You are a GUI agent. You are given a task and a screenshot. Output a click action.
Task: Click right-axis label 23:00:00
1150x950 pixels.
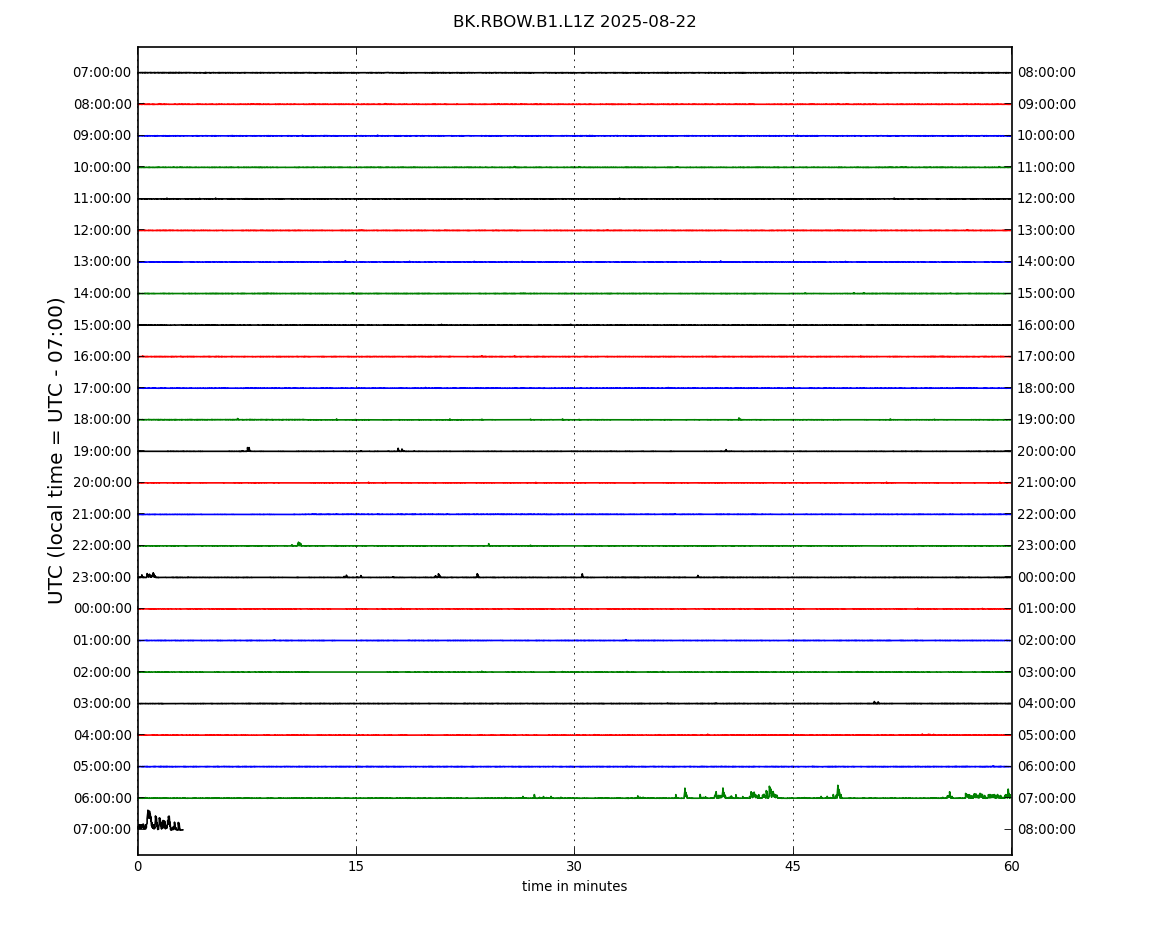[1047, 546]
